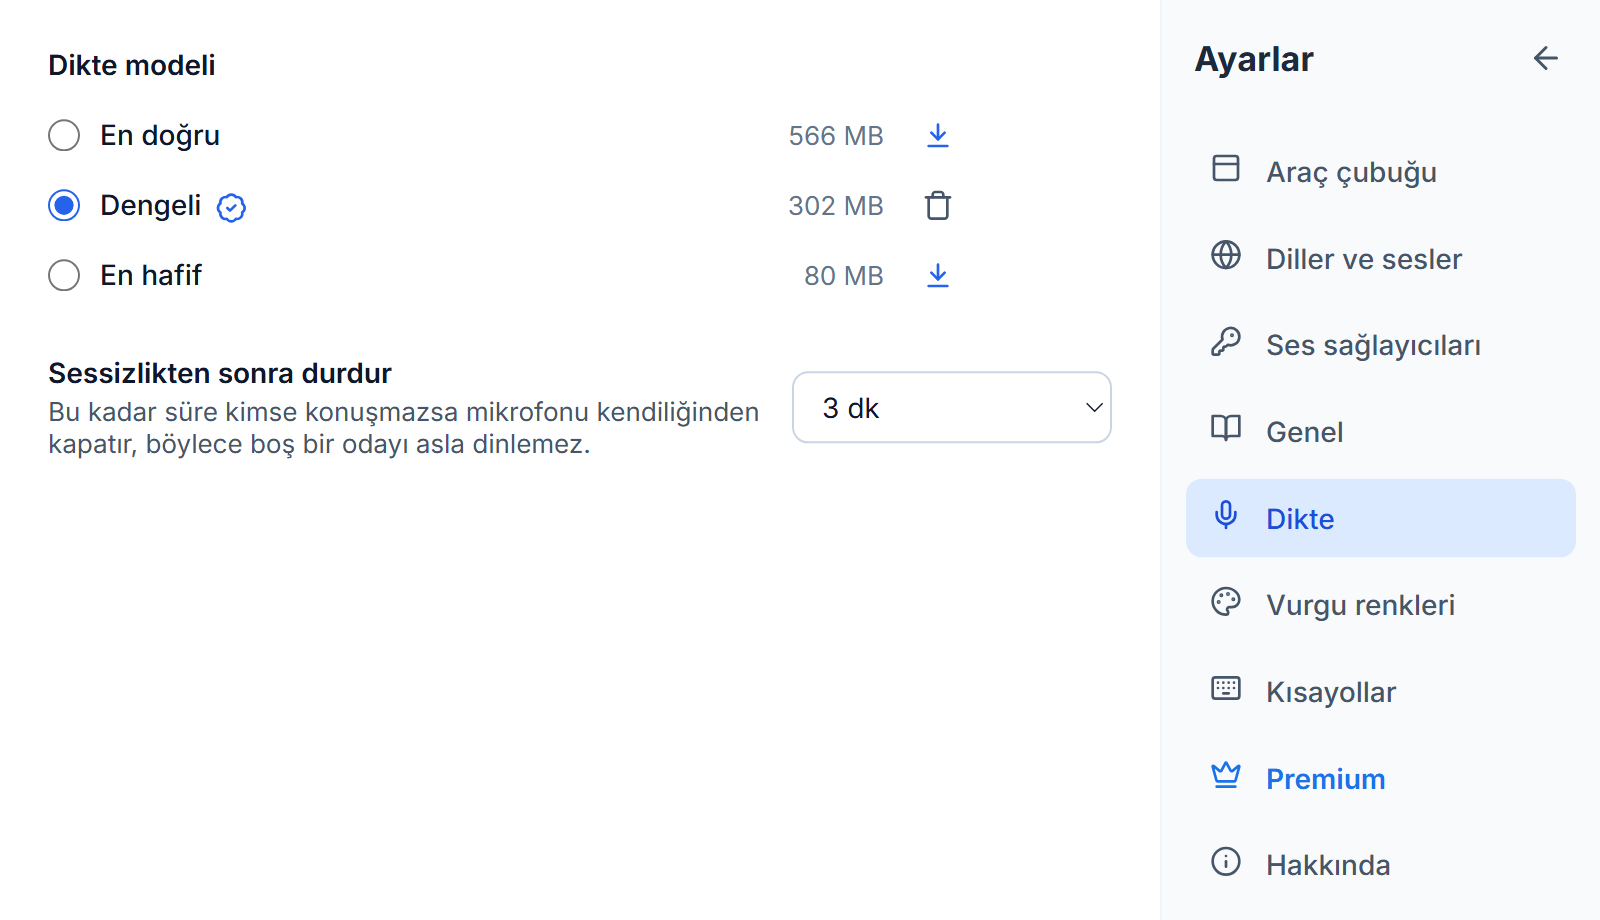Click the 302 MB size label
Screen dimensions: 1600x920
click(x=836, y=206)
